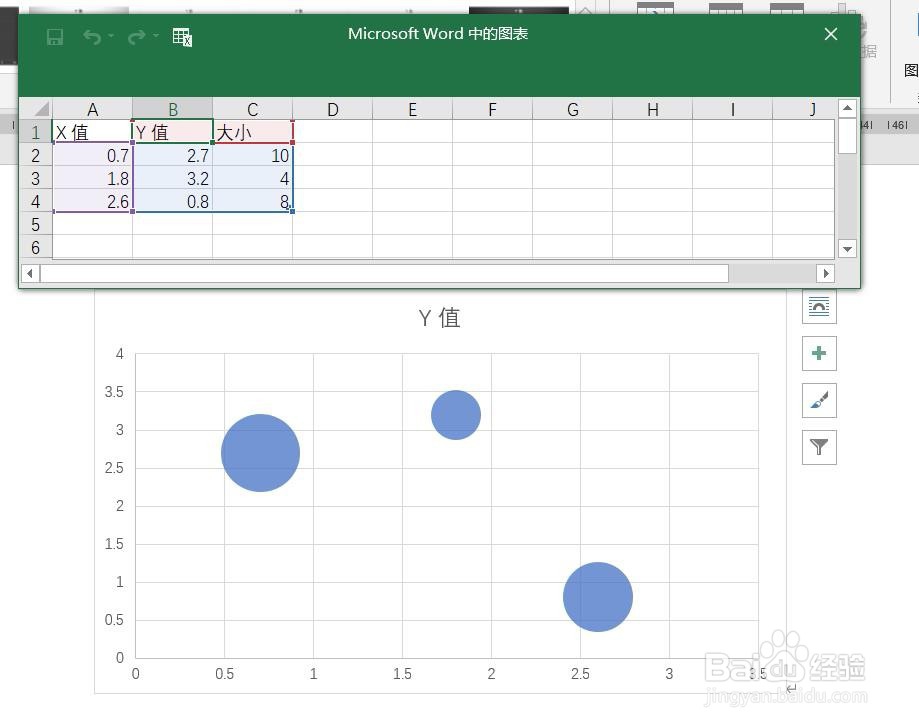Click cell with value 10
Screen dimensions: 919x728
pos(253,155)
